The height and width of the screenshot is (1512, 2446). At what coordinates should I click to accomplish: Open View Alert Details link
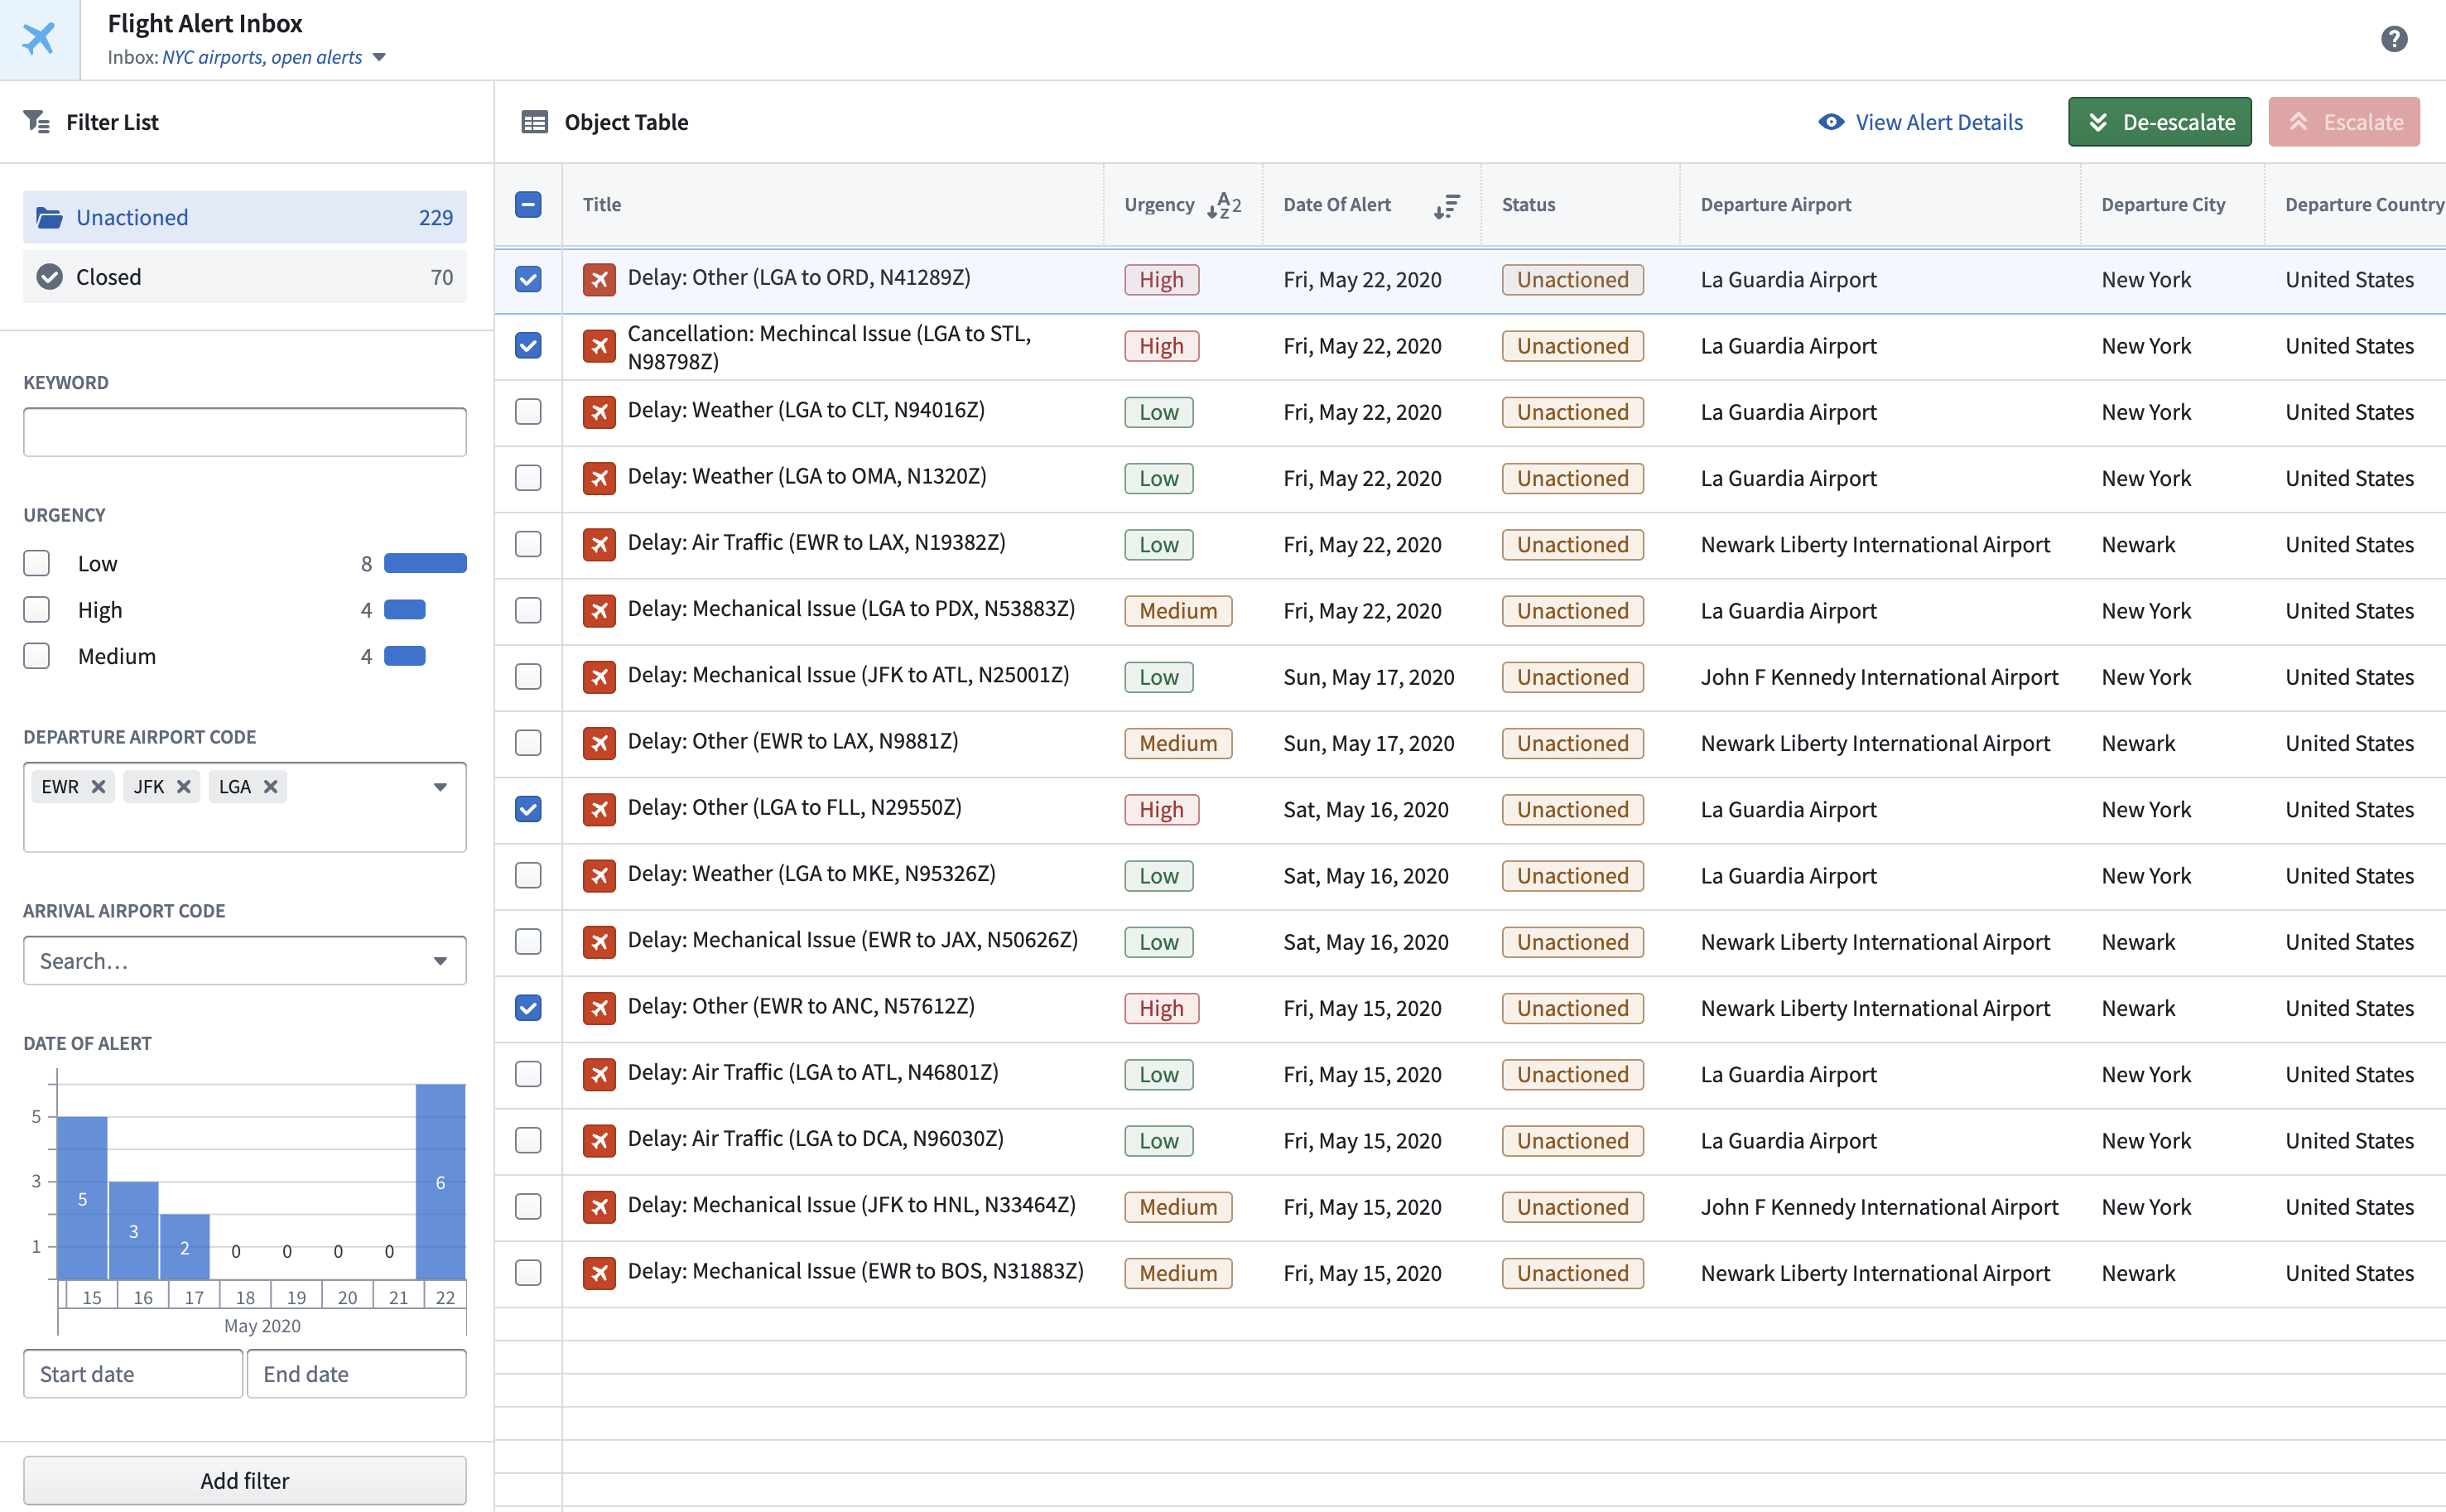[1920, 122]
